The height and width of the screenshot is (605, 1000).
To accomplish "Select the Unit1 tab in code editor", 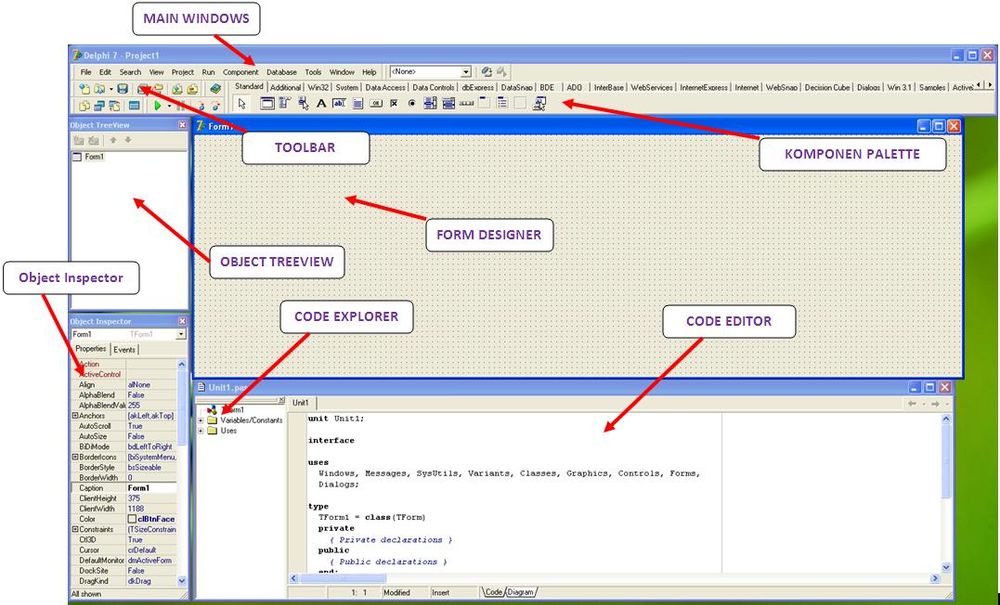I will click(300, 403).
